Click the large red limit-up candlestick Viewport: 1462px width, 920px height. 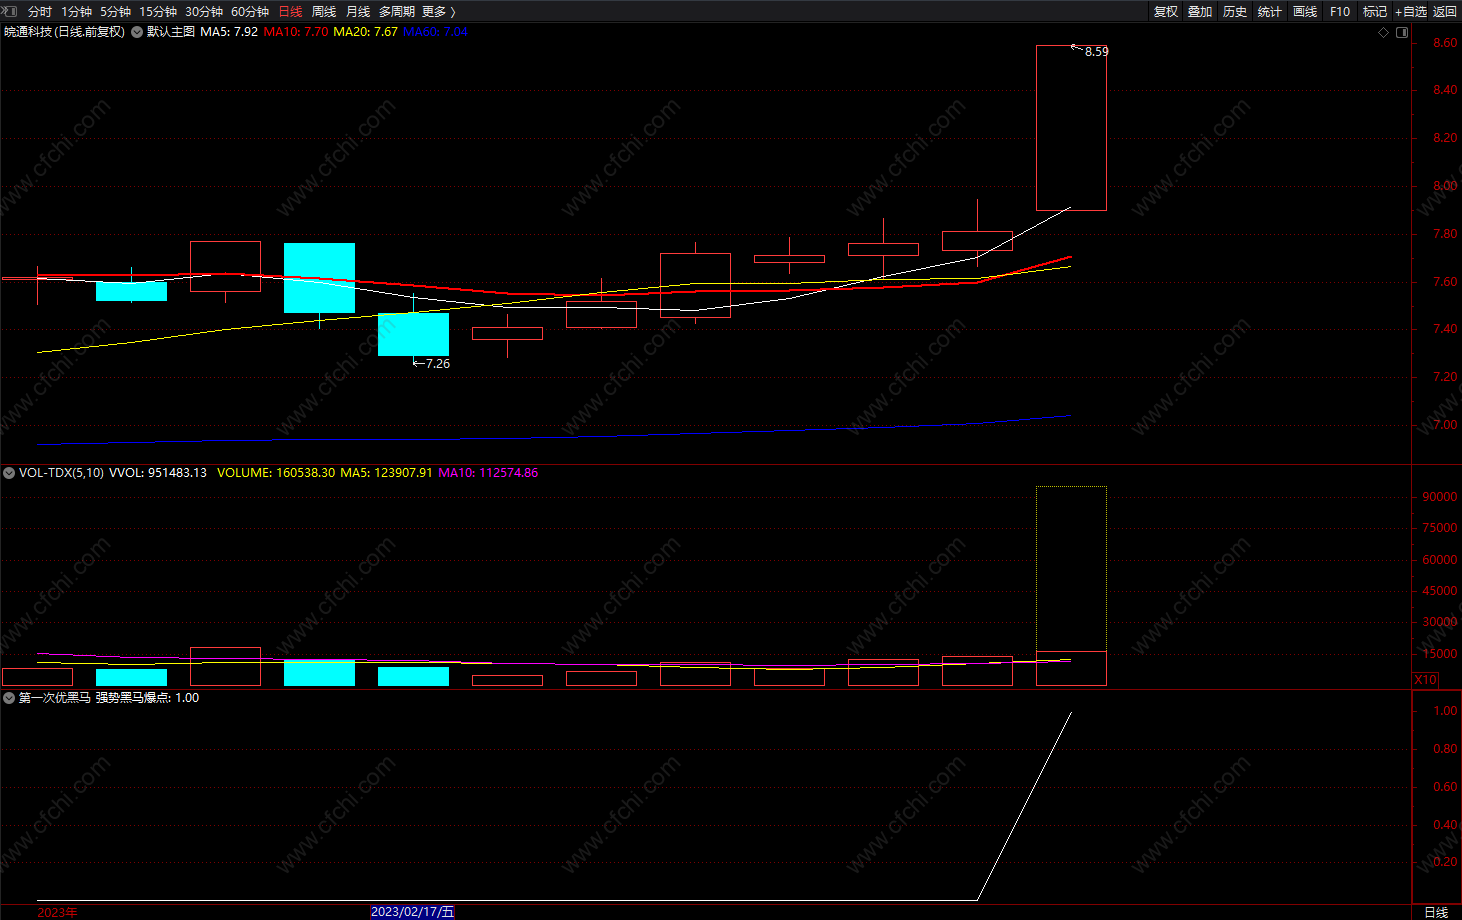click(1071, 128)
